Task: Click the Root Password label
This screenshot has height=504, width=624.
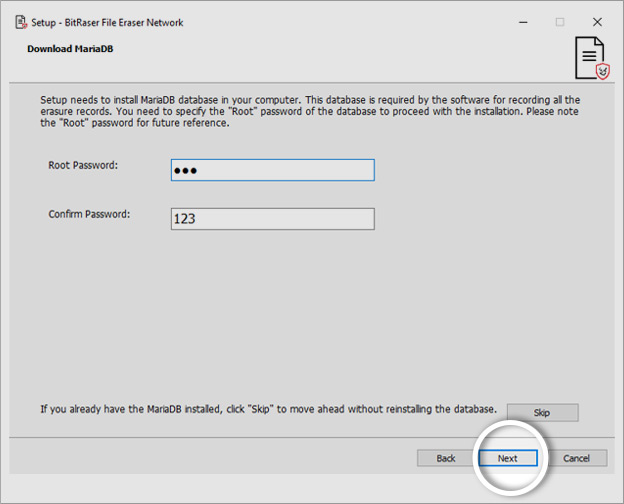Action: pyautogui.click(x=83, y=165)
